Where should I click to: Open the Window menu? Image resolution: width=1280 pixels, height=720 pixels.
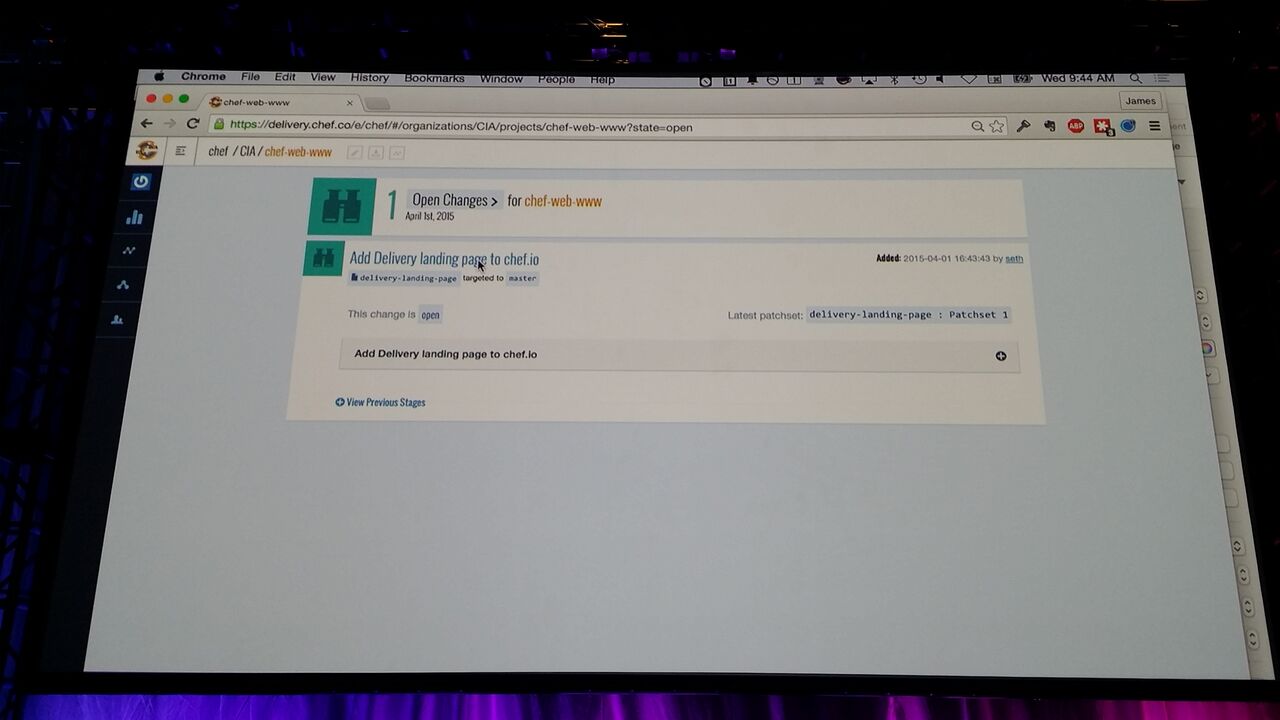(x=501, y=78)
